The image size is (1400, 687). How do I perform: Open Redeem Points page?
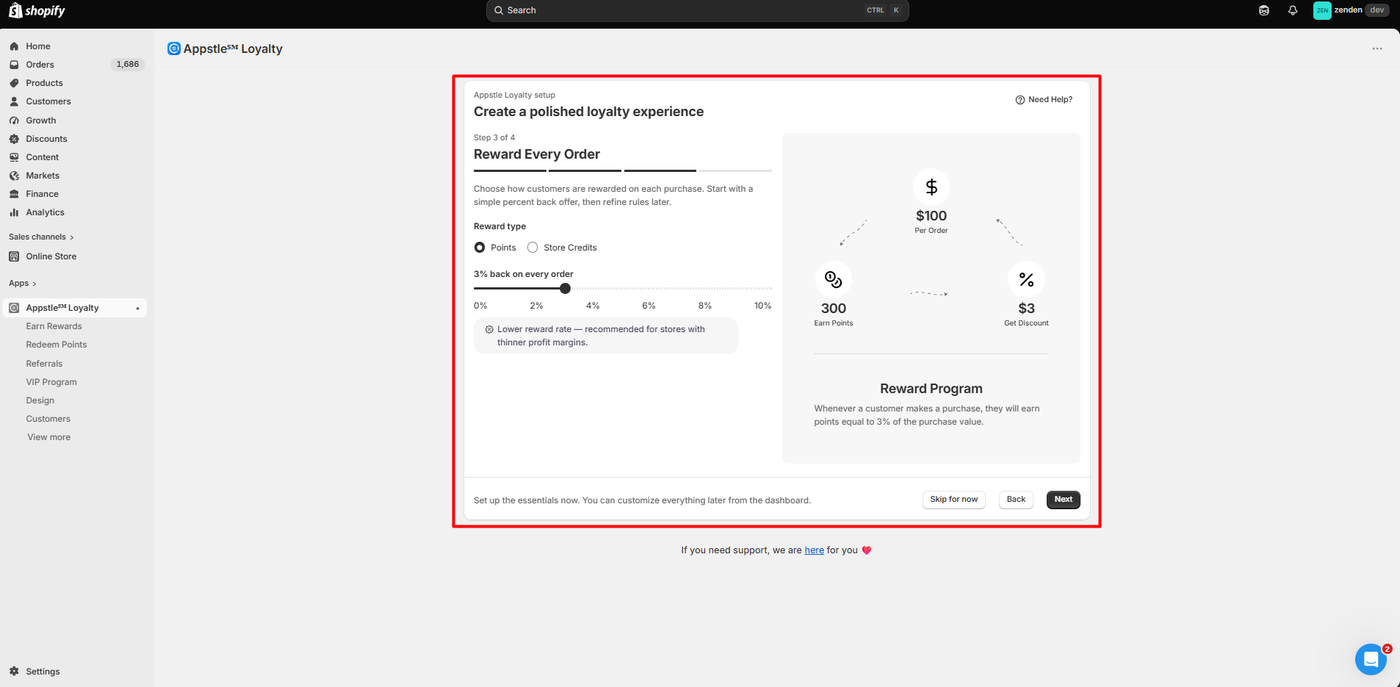tap(56, 345)
